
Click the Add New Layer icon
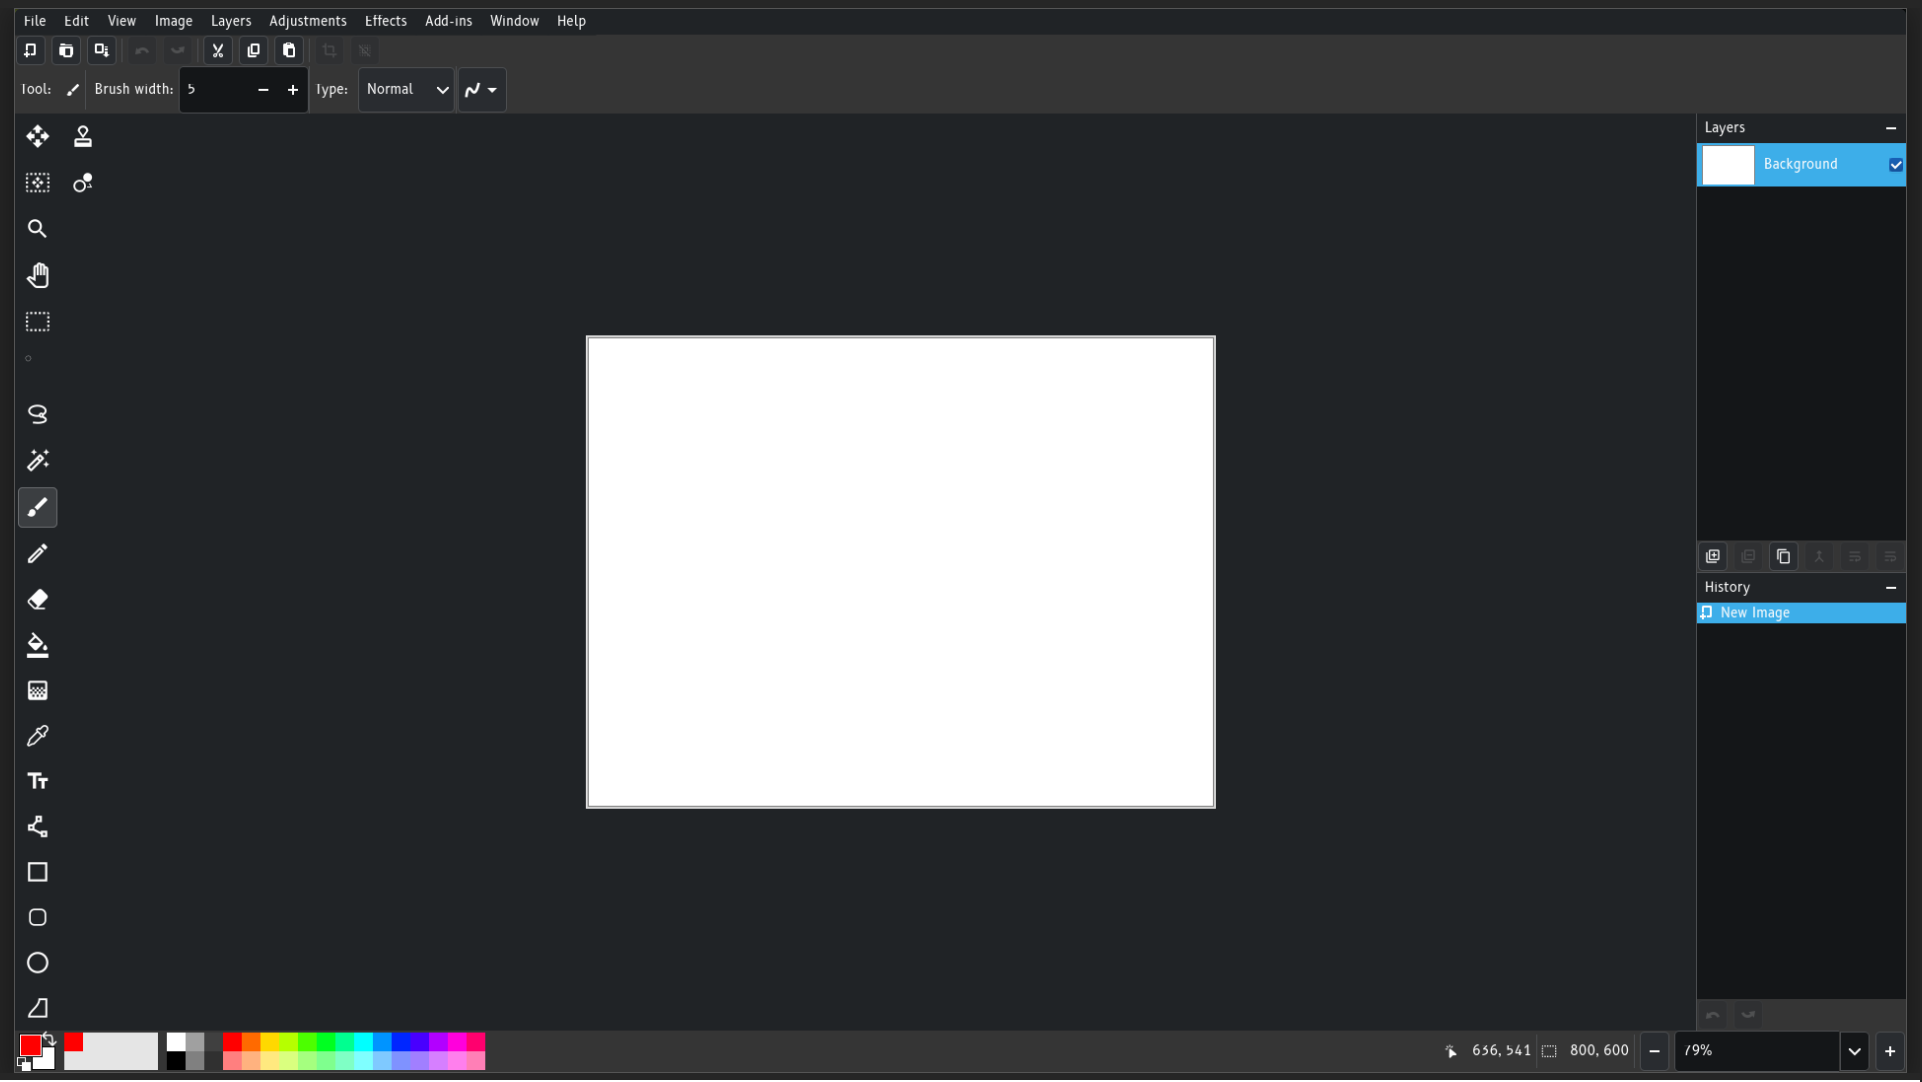click(x=1713, y=557)
